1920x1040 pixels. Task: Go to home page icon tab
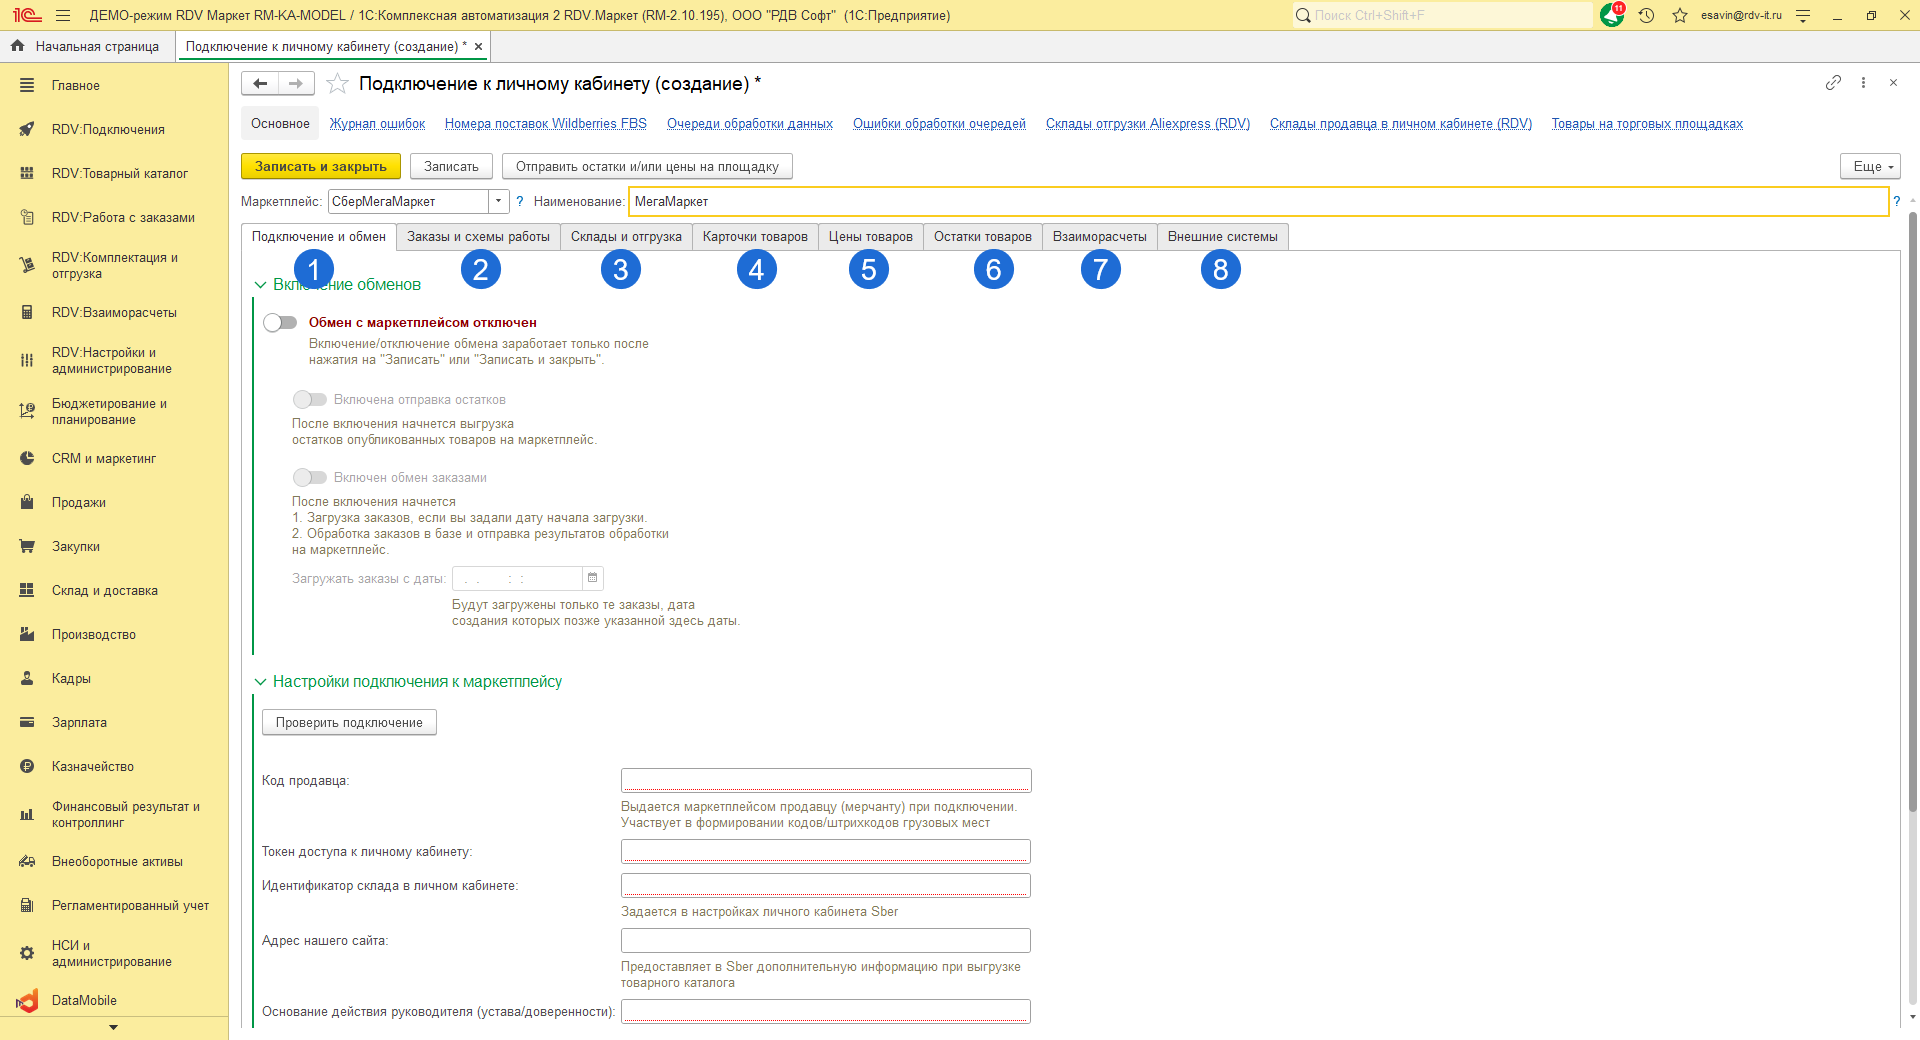(x=17, y=46)
